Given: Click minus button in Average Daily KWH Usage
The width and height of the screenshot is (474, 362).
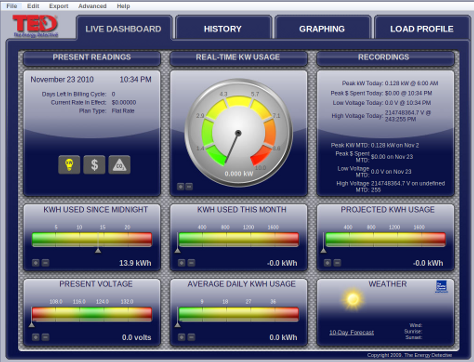Looking at the screenshot, I should (191, 337).
